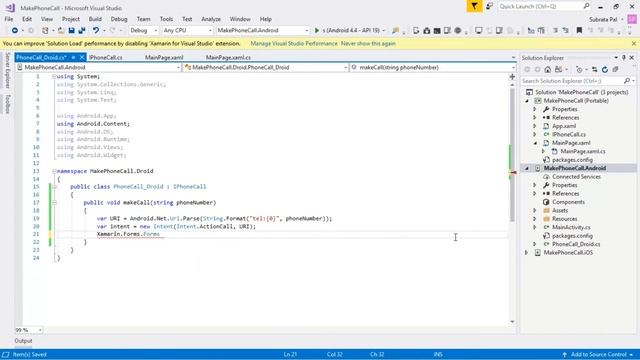This screenshot has width=640, height=360.
Task: Expand the Assets folder node
Action: click(535, 211)
